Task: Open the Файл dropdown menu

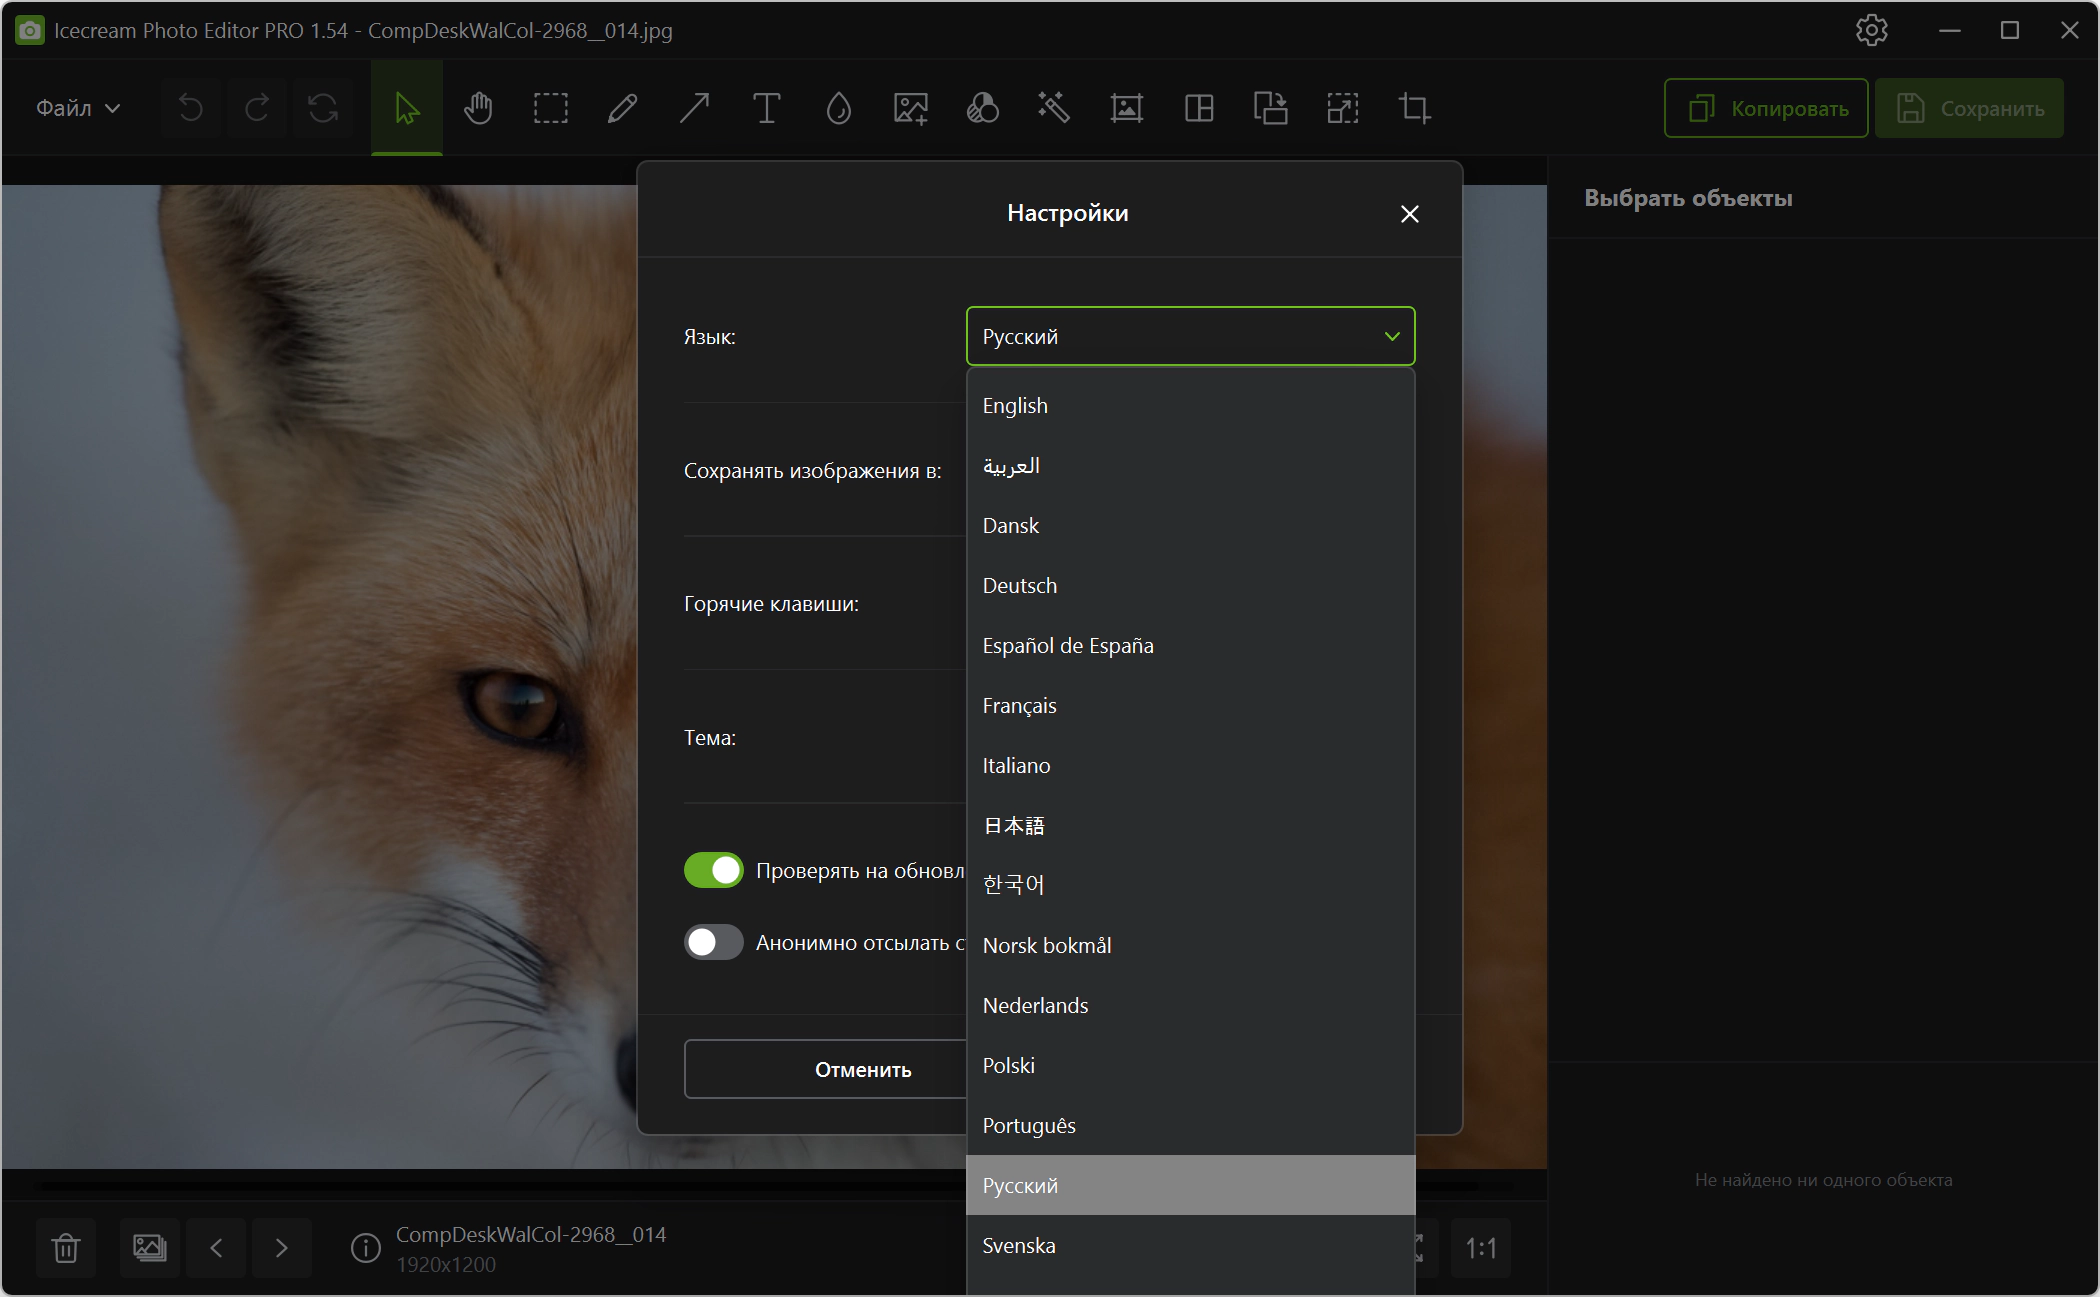Action: [x=78, y=108]
